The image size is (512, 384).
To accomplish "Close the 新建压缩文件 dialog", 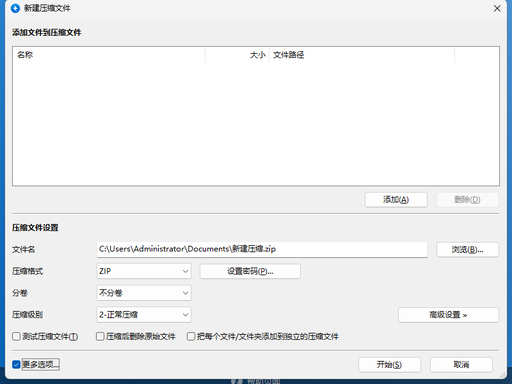I will click(497, 8).
